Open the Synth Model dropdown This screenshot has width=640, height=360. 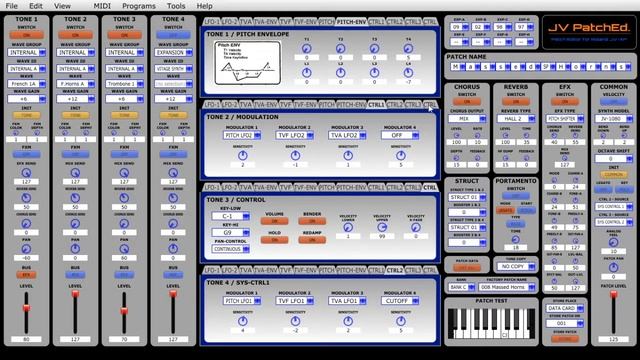(x=613, y=119)
